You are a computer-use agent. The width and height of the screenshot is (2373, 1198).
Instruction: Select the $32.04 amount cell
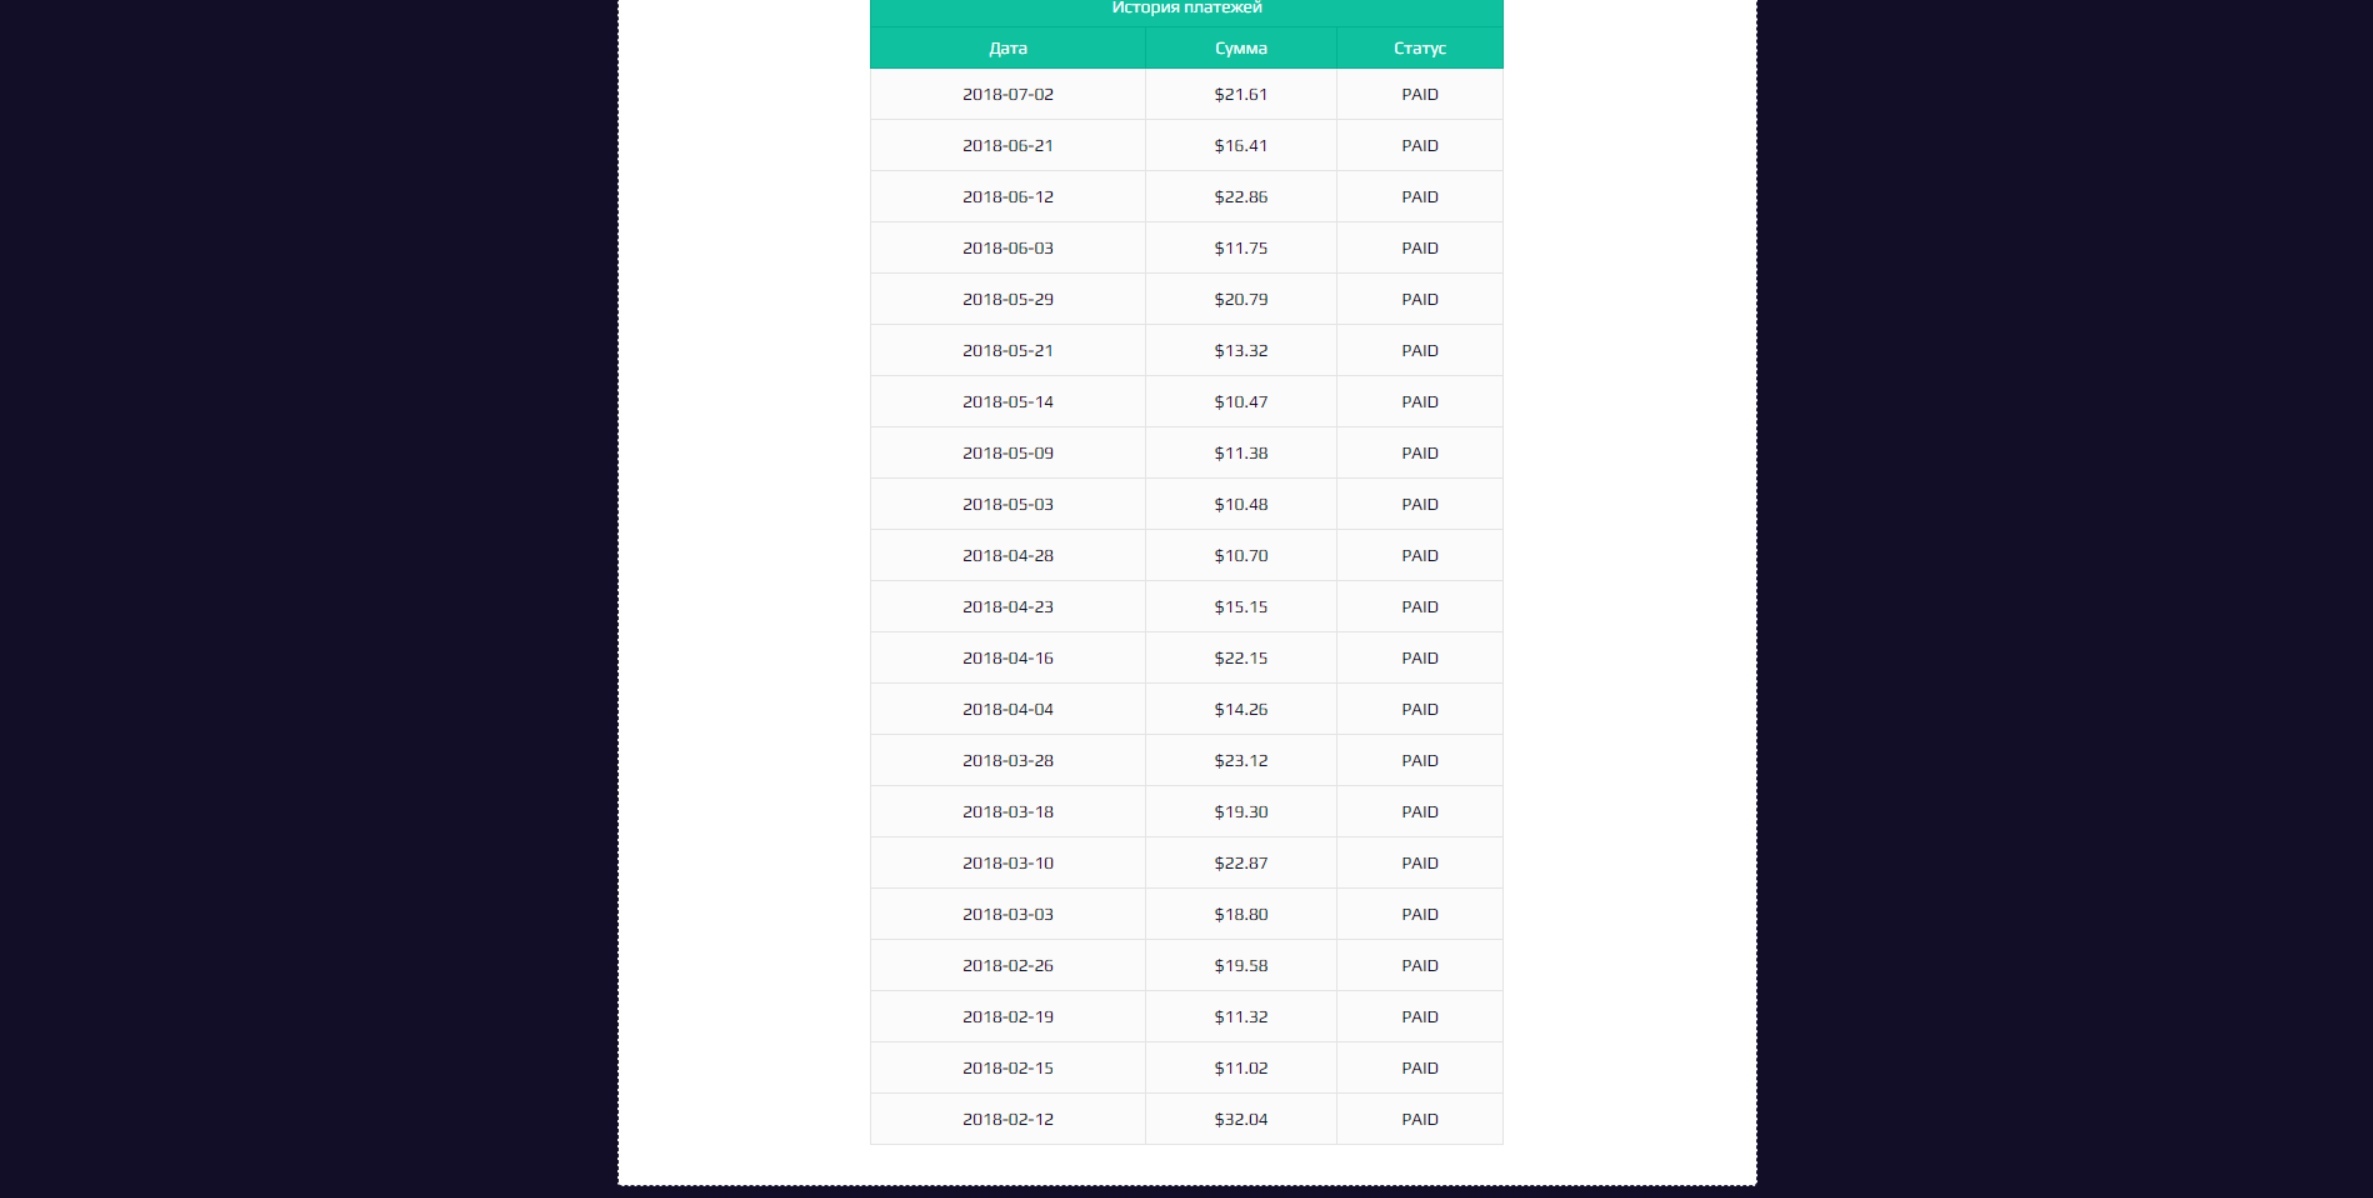pos(1240,1119)
